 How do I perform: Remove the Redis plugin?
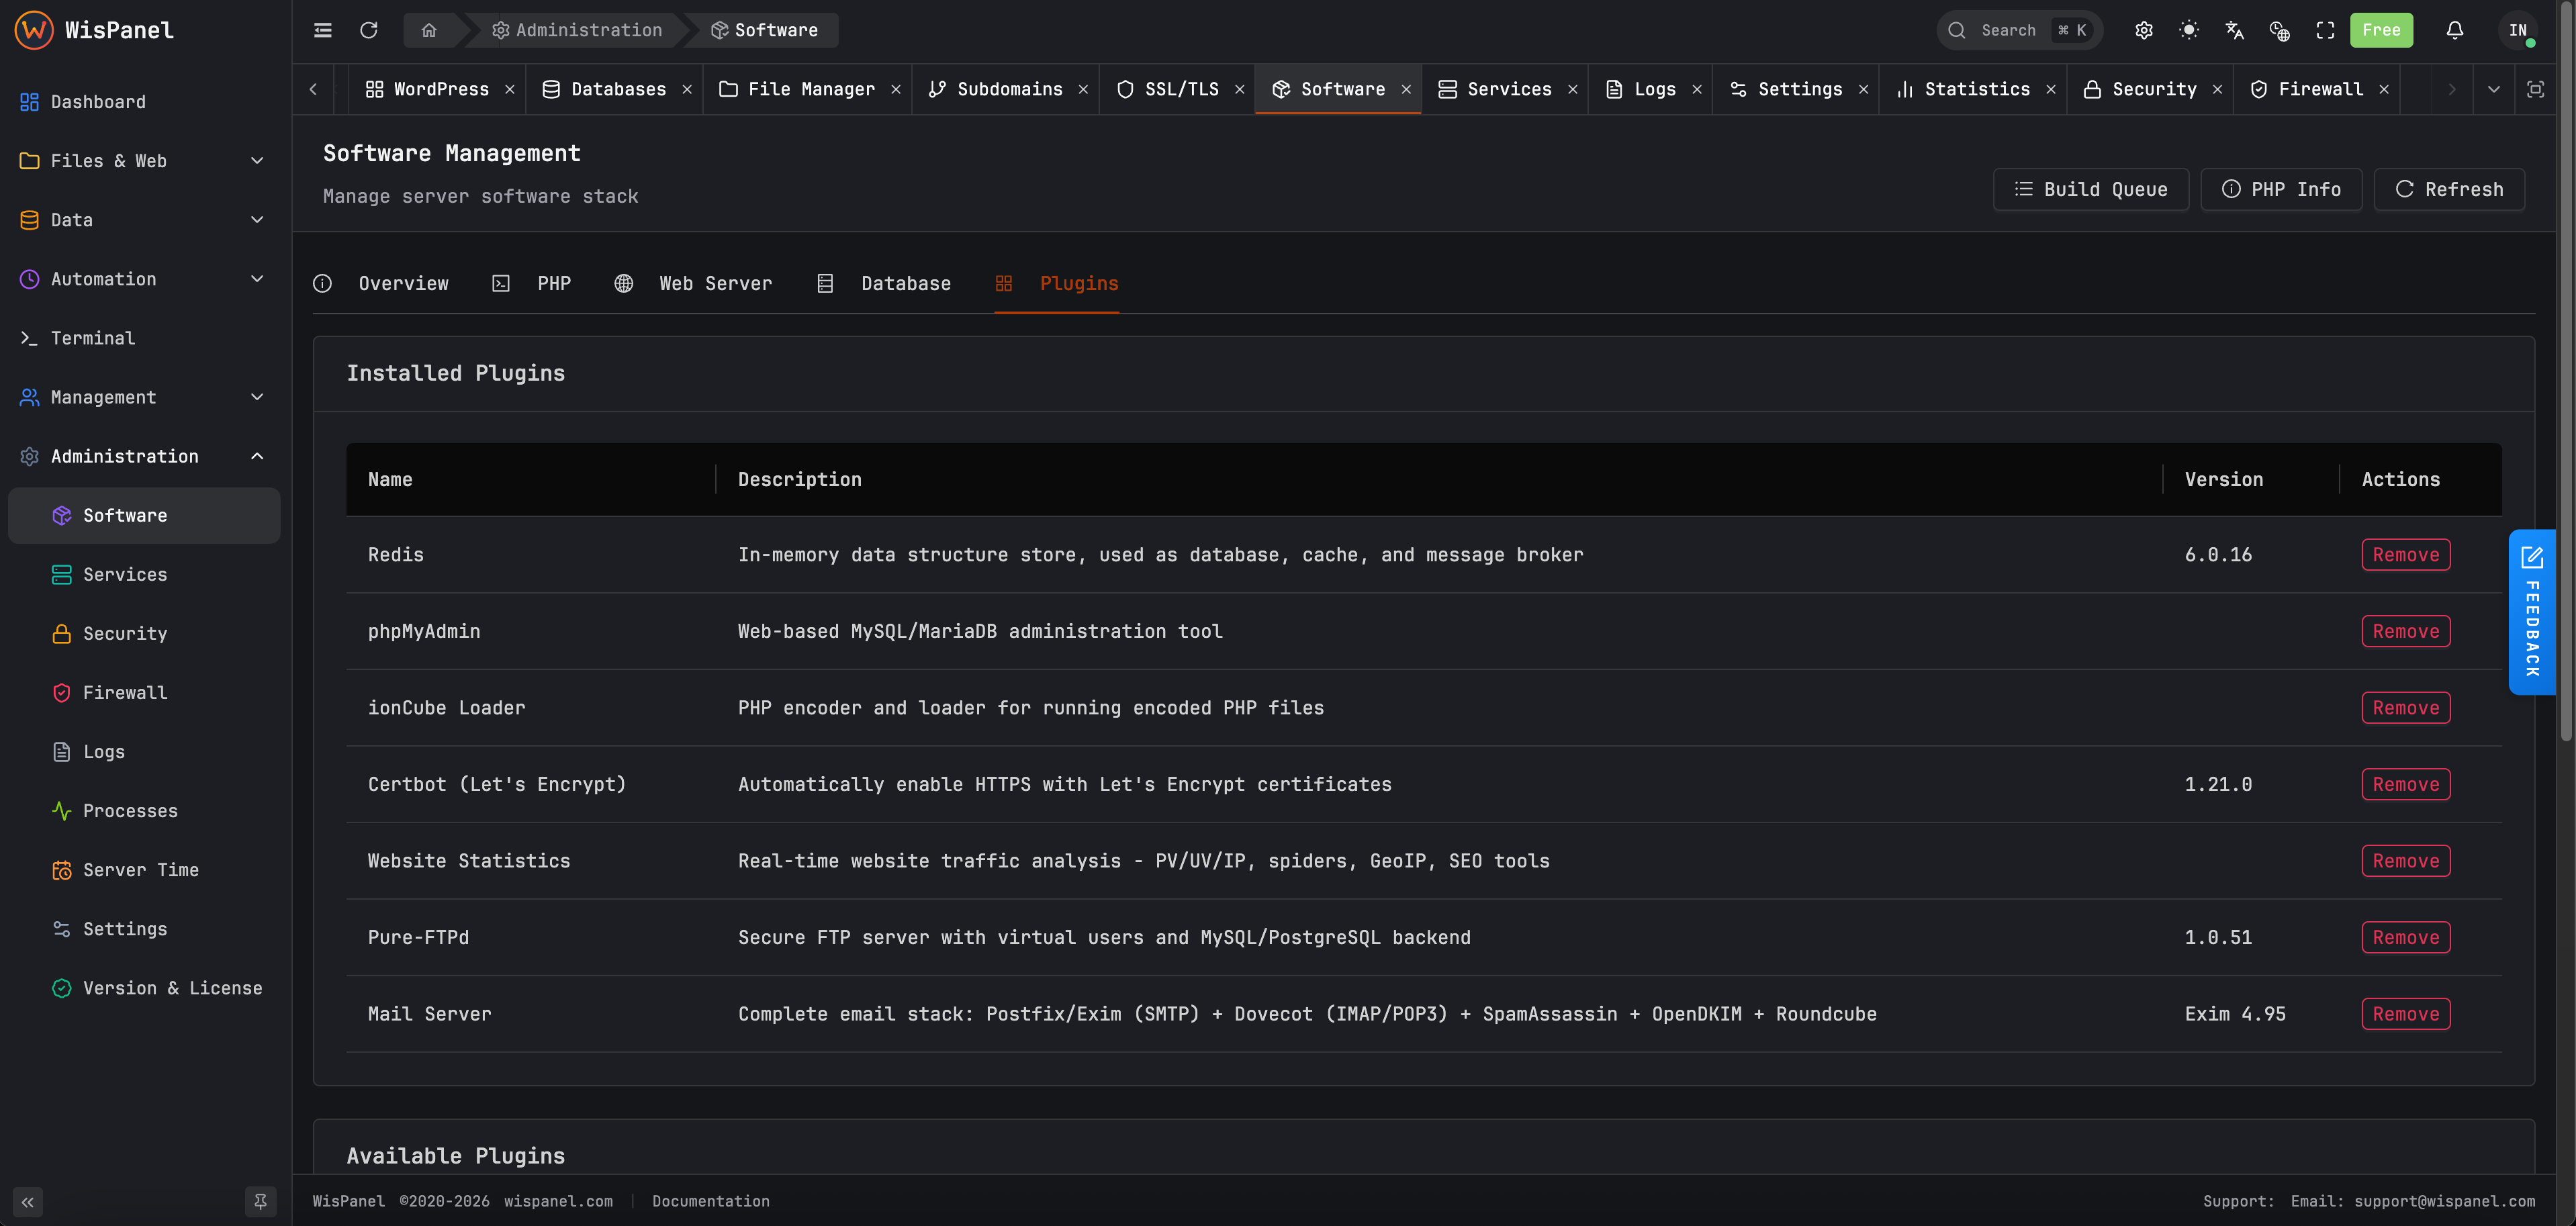2405,554
